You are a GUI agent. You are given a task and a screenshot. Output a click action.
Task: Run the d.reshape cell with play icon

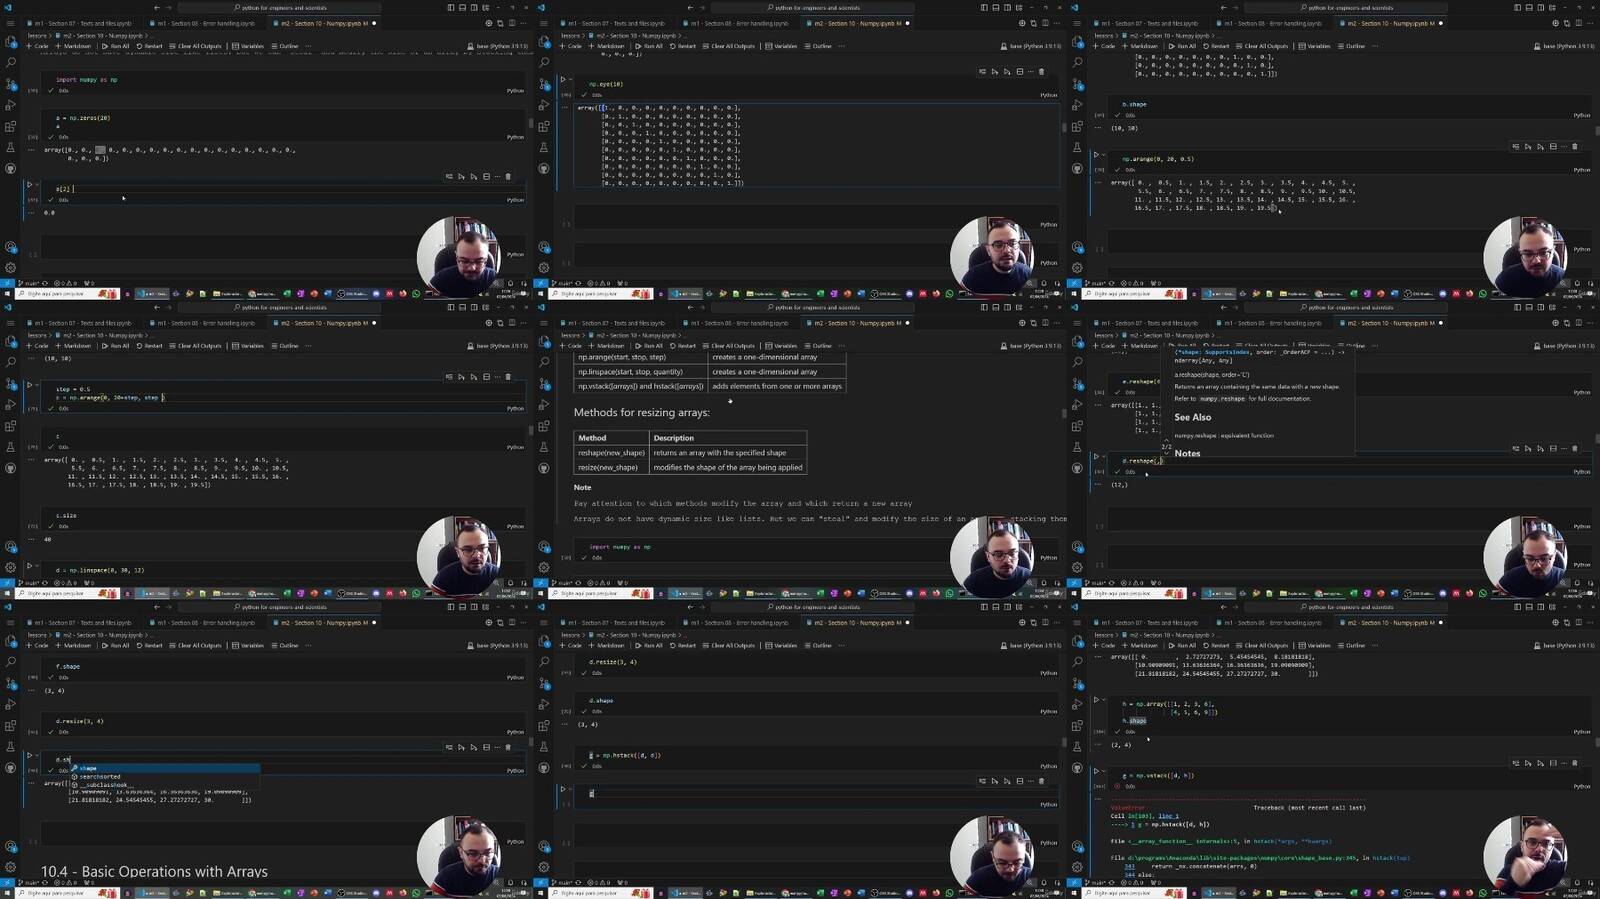1097,456
